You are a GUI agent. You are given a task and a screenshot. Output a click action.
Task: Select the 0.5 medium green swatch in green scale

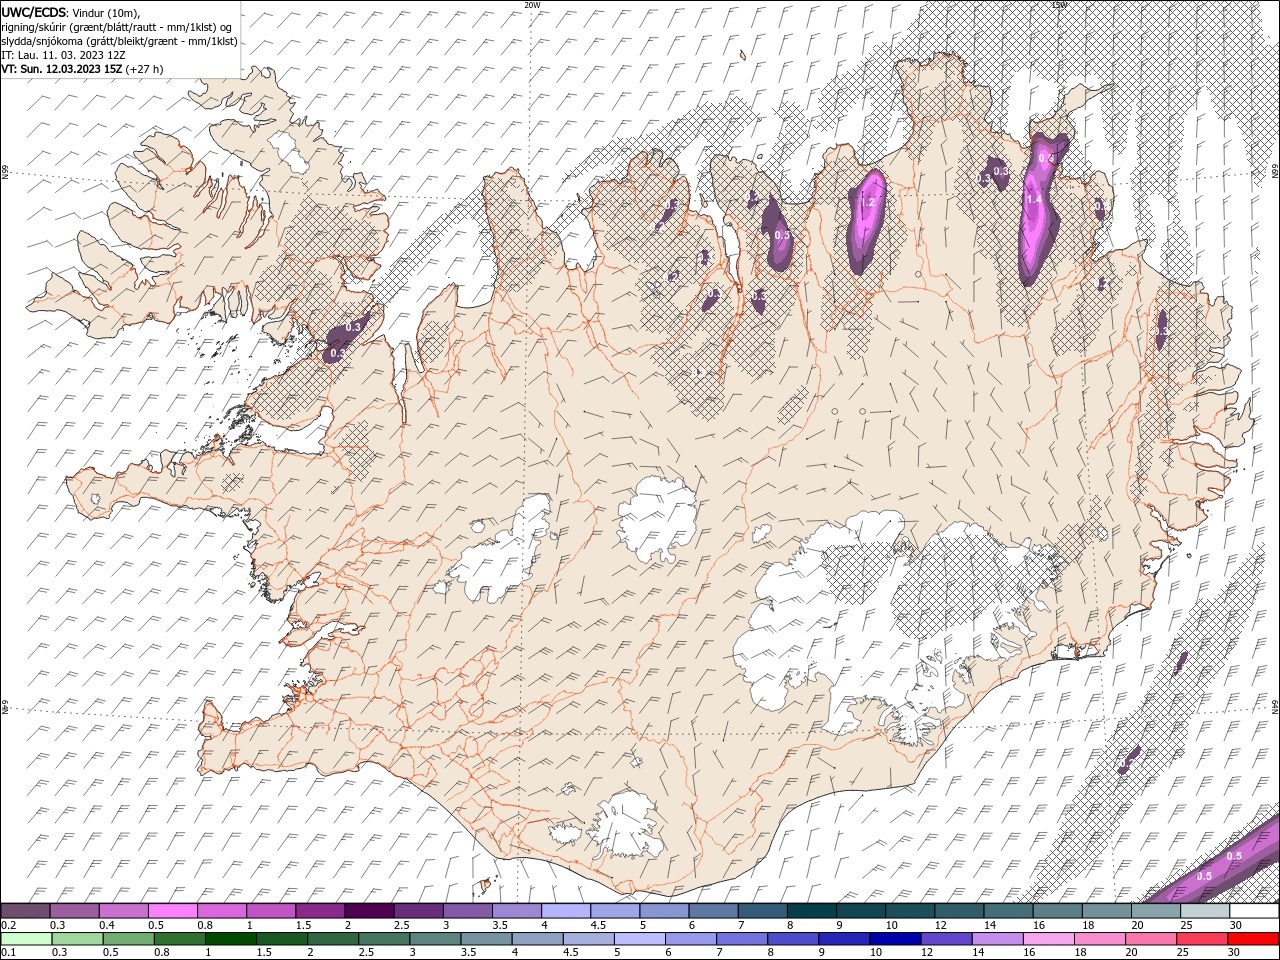click(128, 939)
